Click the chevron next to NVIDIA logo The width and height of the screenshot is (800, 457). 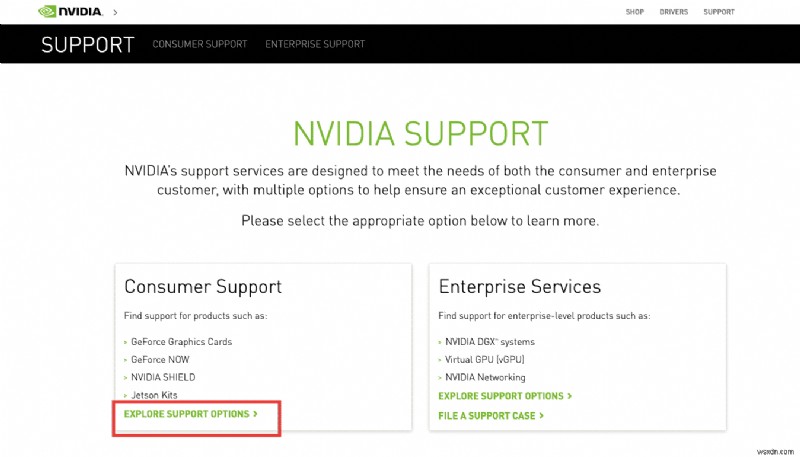click(x=115, y=12)
